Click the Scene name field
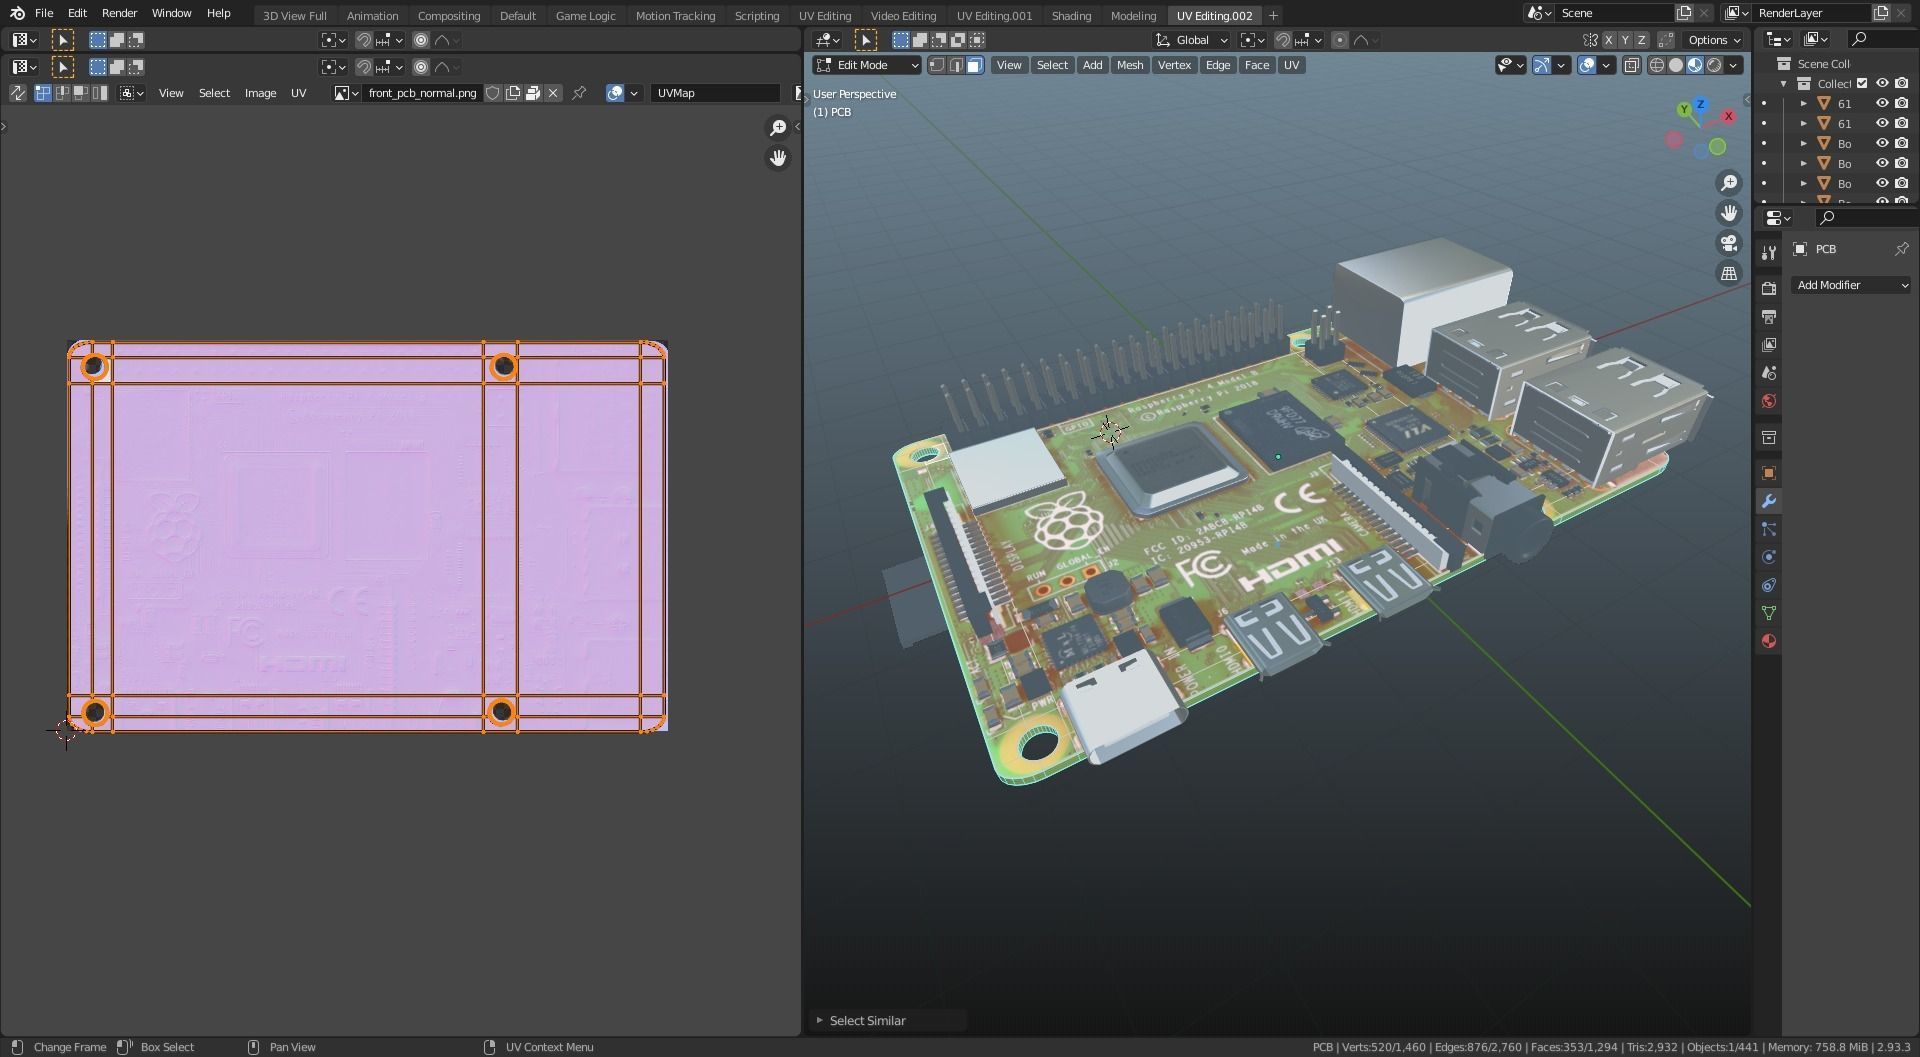Image resolution: width=1920 pixels, height=1057 pixels. click(1614, 13)
